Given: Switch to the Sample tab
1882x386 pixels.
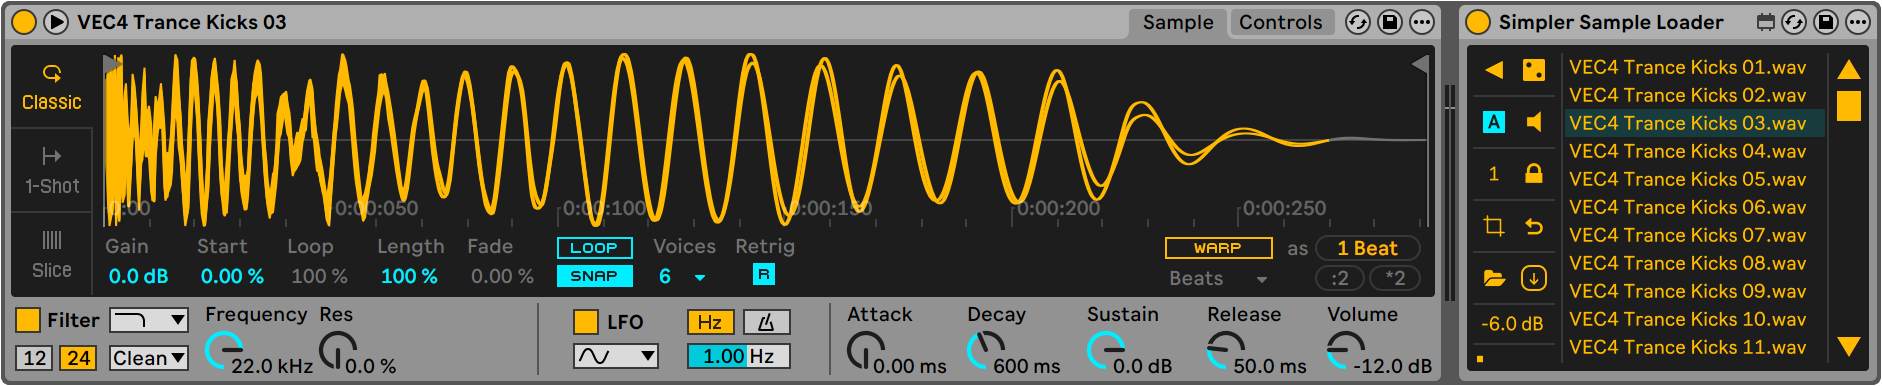Looking at the screenshot, I should (1178, 22).
